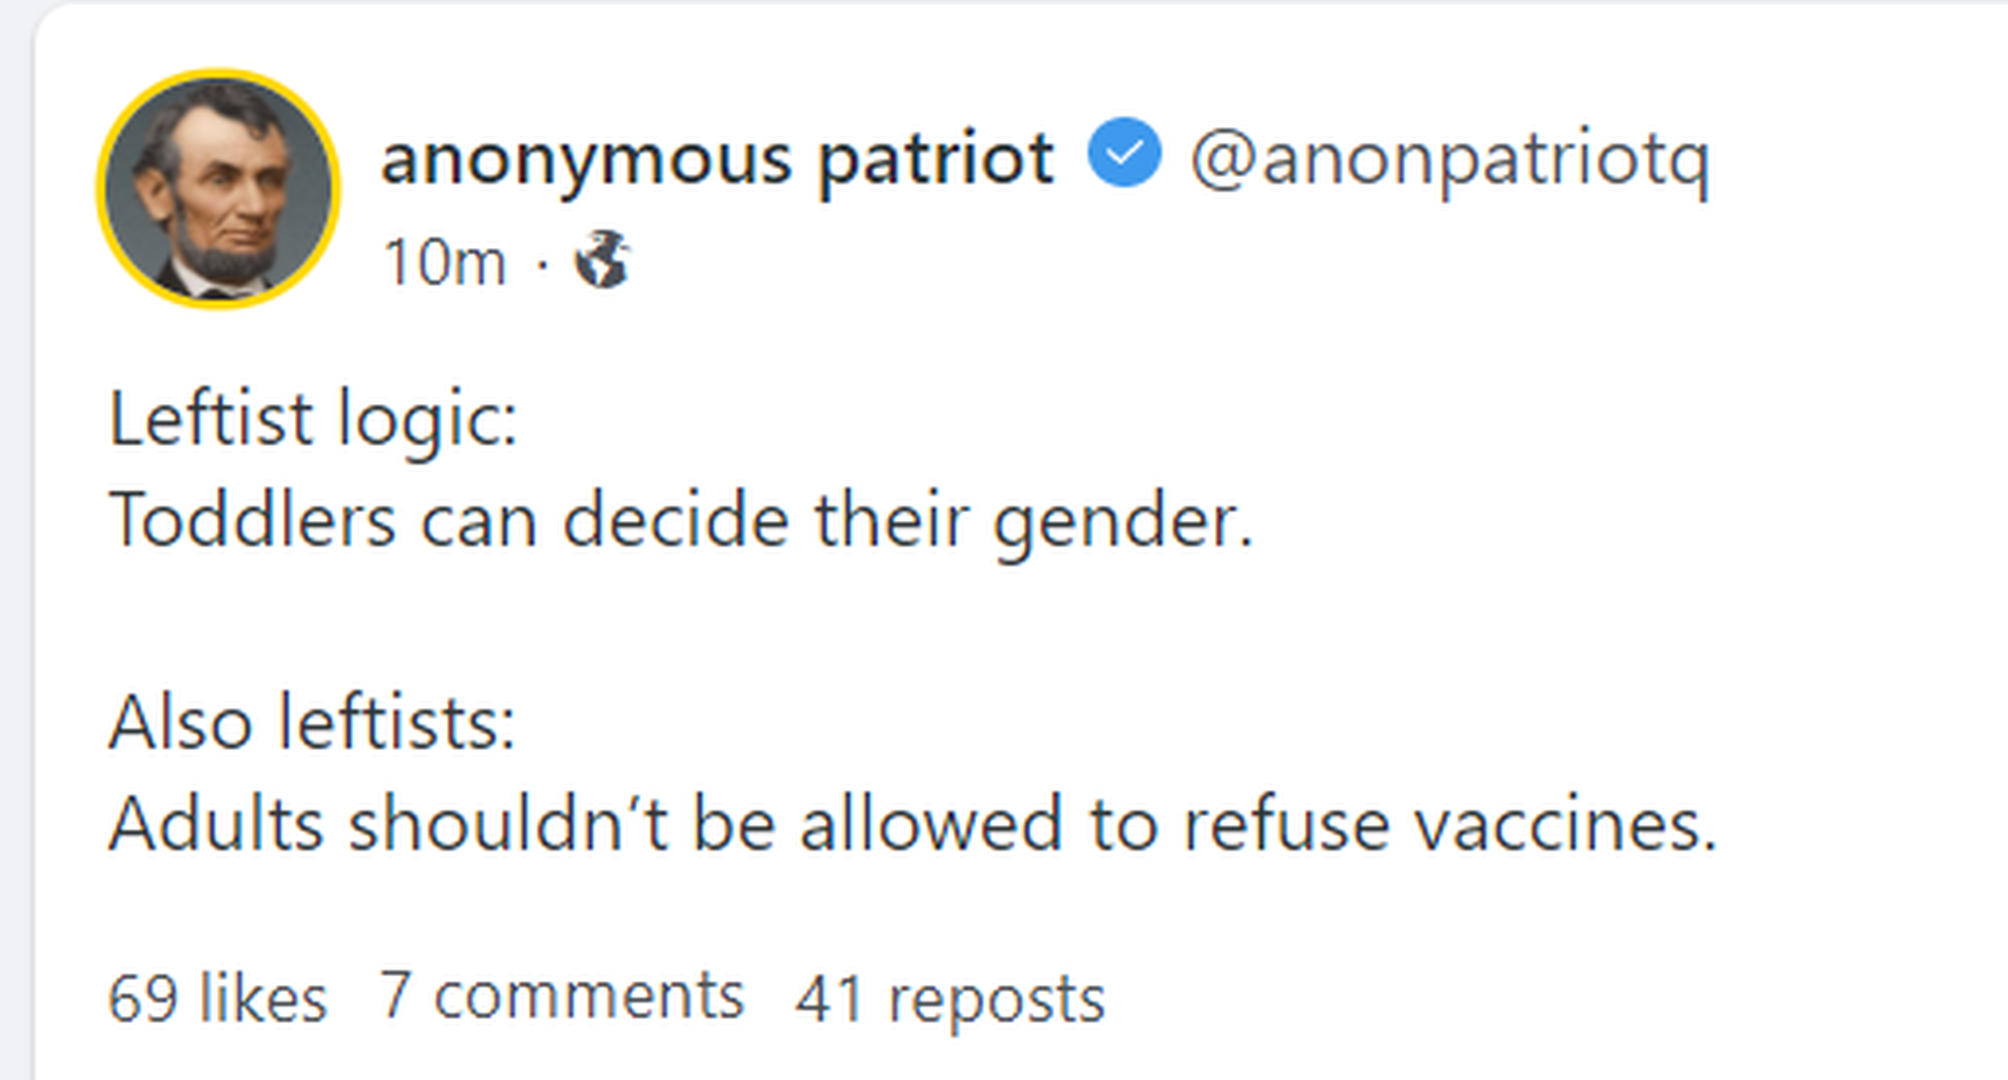The height and width of the screenshot is (1080, 2008).
Task: Click the word "Toddlers" in the post
Action: (x=252, y=521)
